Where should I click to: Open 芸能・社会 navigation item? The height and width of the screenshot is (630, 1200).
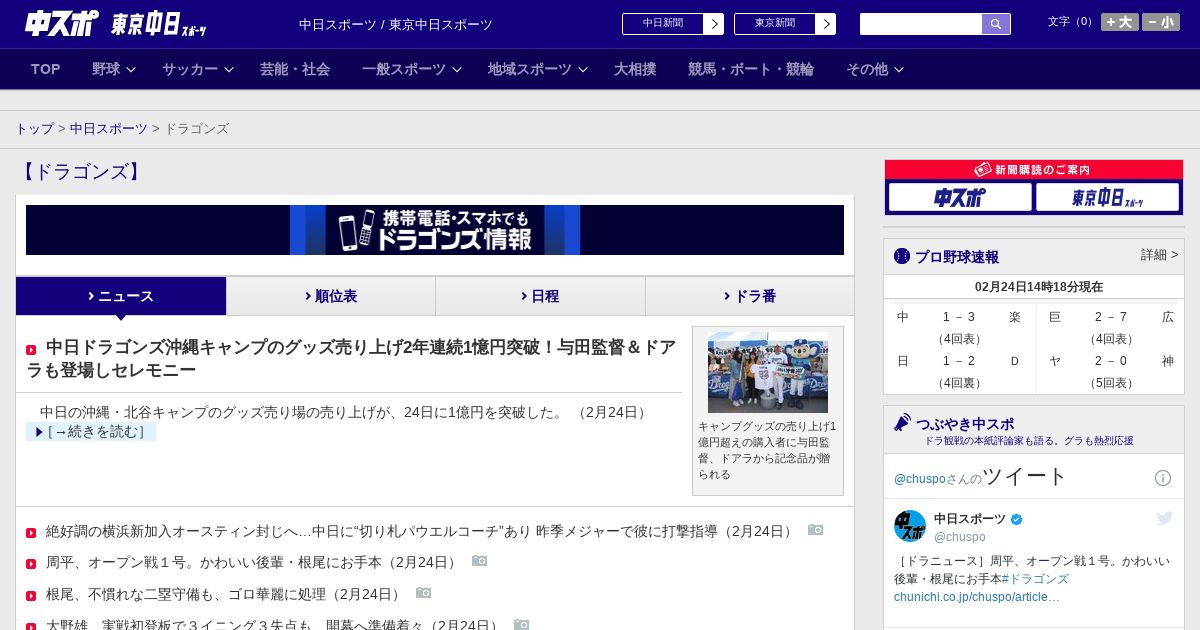[x=295, y=69]
